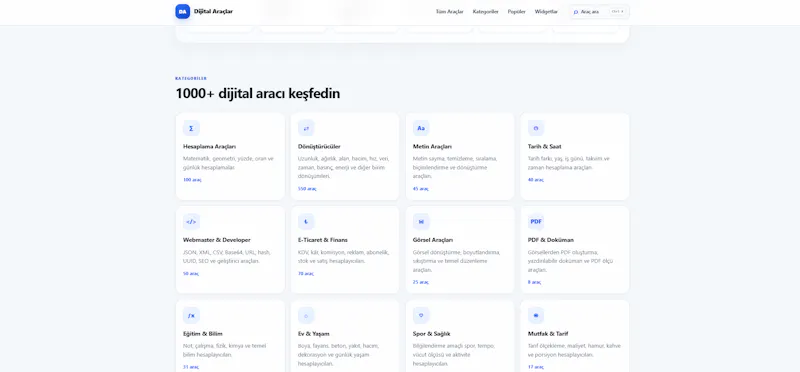Click the 50 araç count label

pyautogui.click(x=191, y=274)
